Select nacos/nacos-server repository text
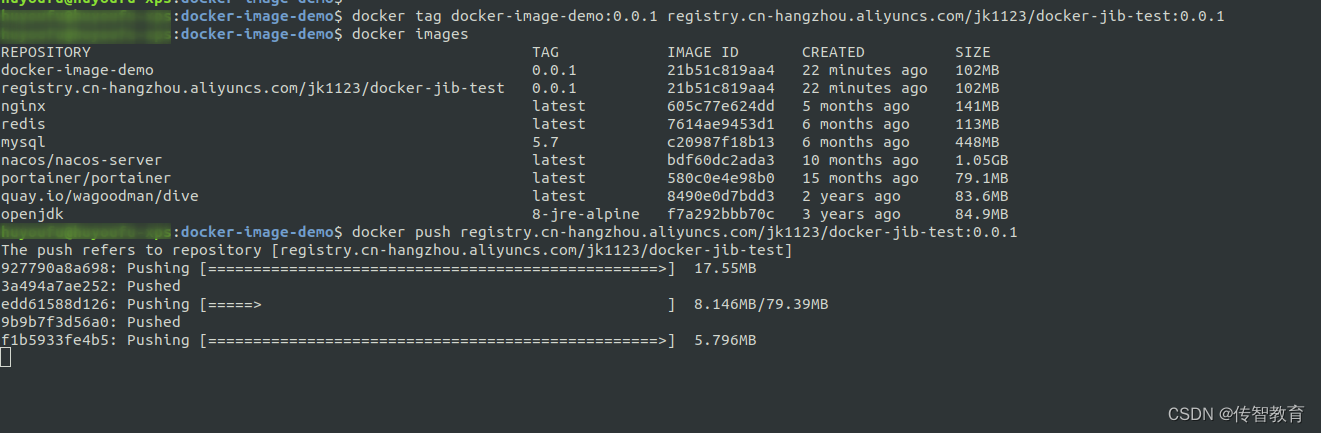This screenshot has height=433, width=1321. click(81, 160)
